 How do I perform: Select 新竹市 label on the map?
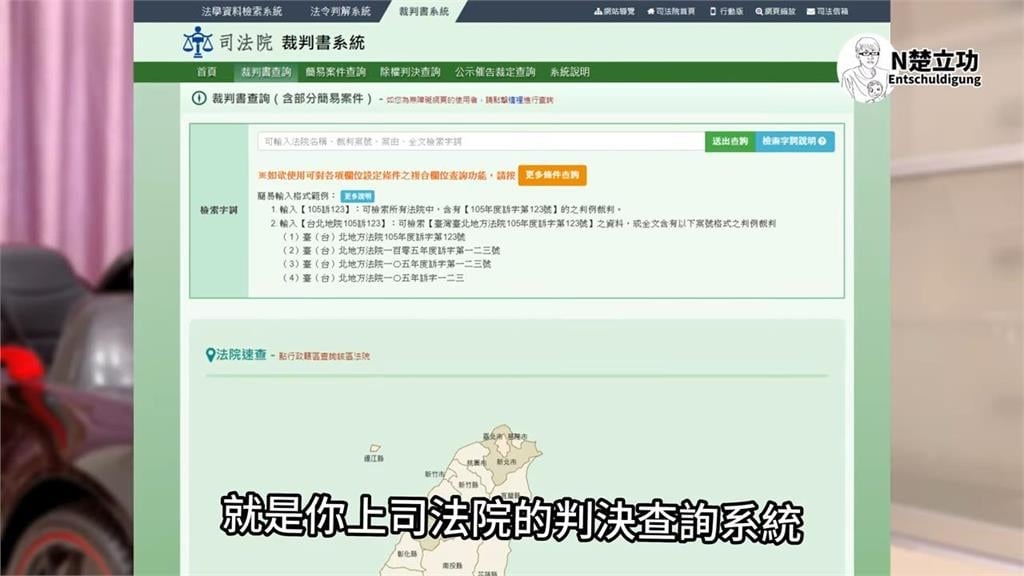coord(435,474)
